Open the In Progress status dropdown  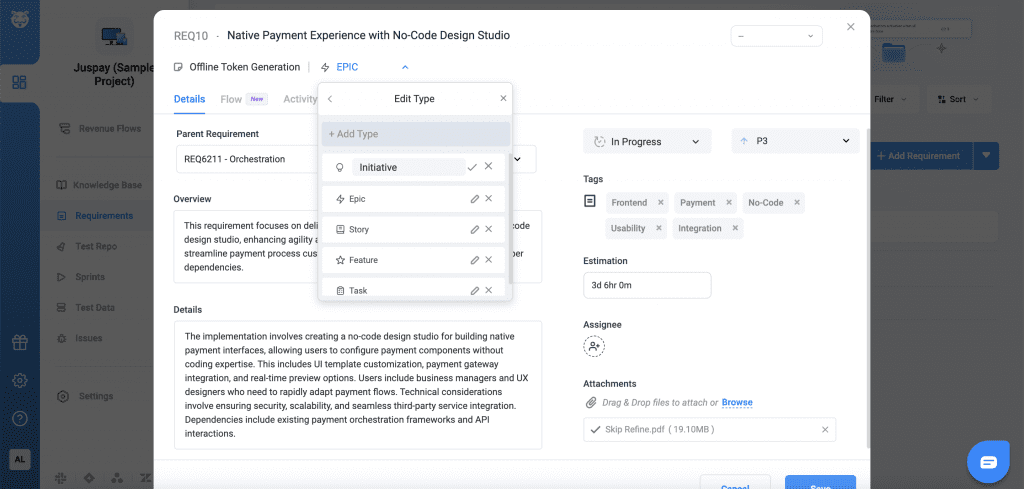646,142
